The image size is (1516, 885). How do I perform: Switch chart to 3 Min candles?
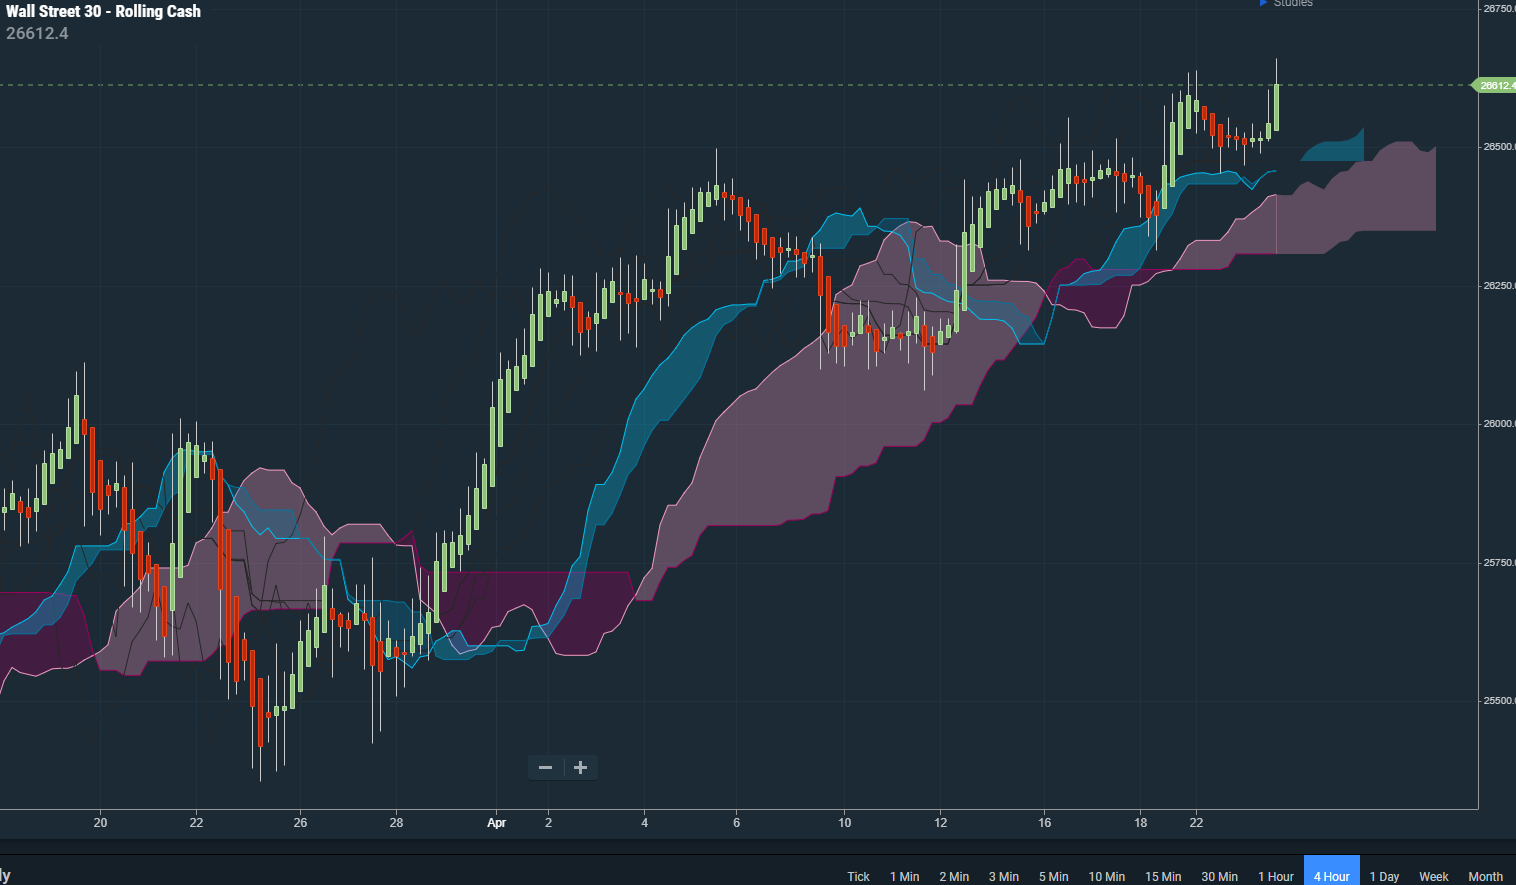pos(1004,876)
